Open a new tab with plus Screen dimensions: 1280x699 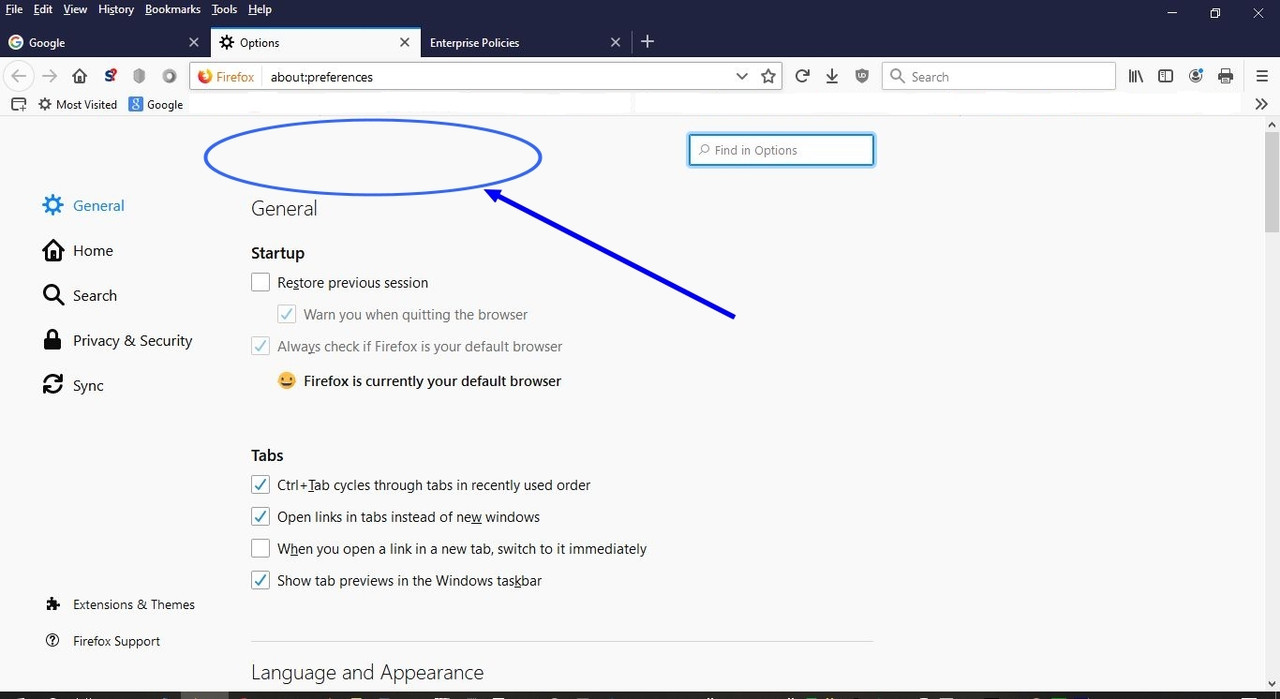[x=647, y=42]
